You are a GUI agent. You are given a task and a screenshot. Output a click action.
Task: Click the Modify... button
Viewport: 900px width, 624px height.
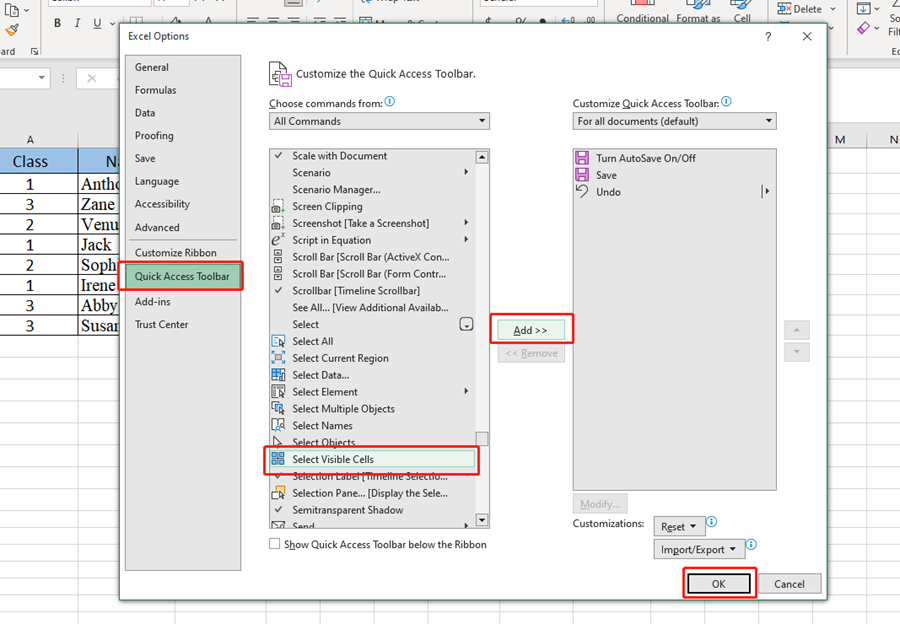[600, 504]
